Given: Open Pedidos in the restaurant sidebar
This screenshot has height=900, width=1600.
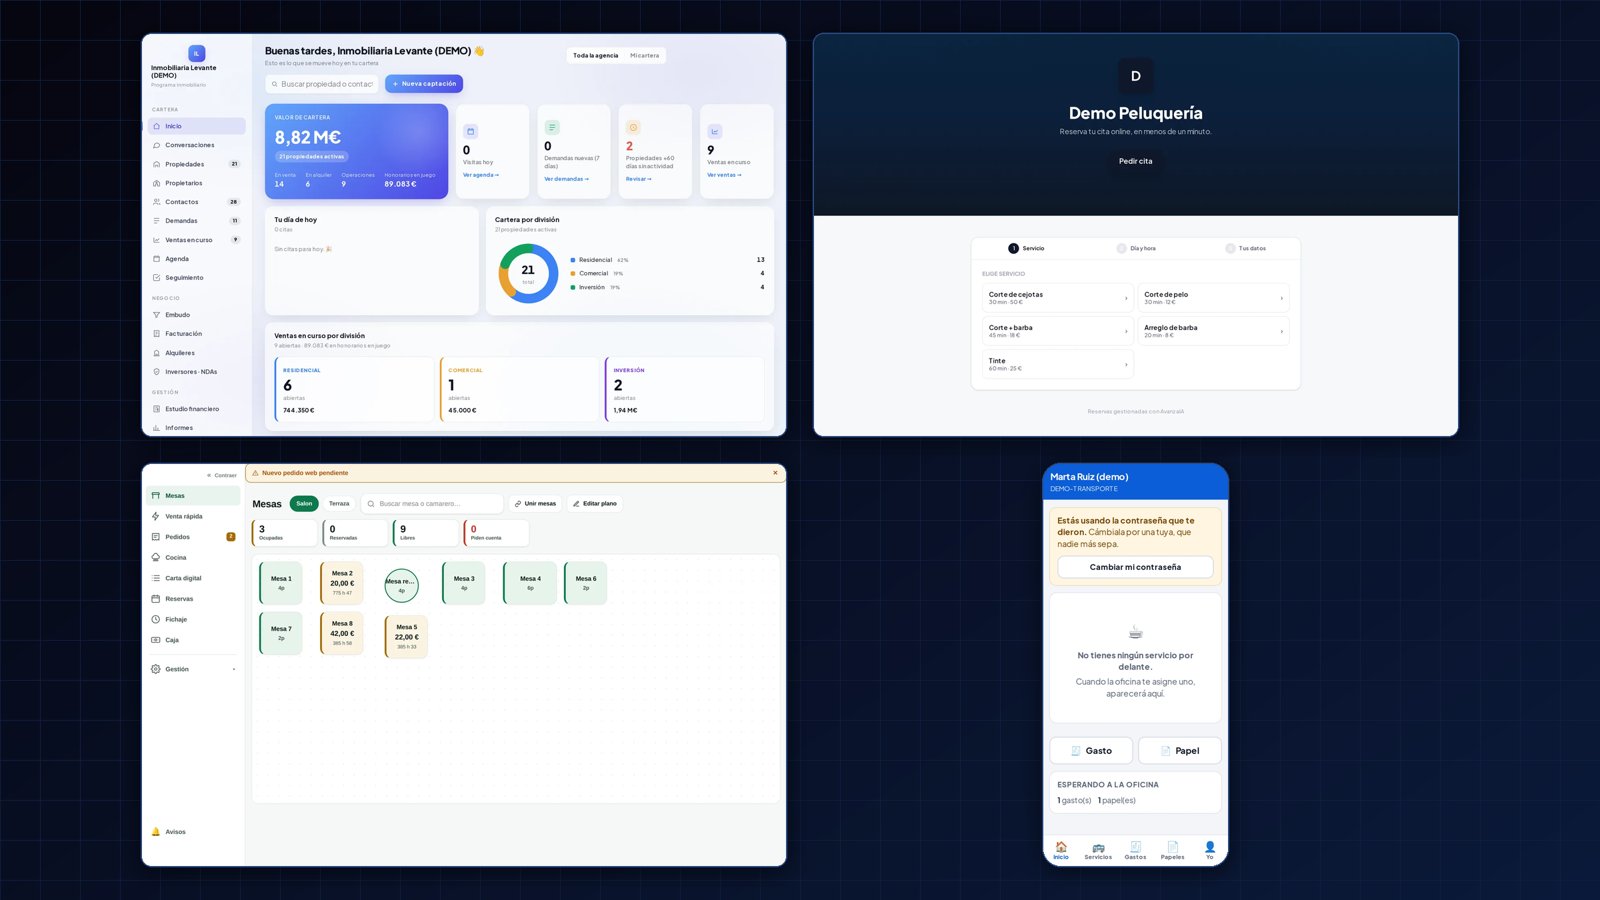Looking at the screenshot, I should tap(193, 537).
